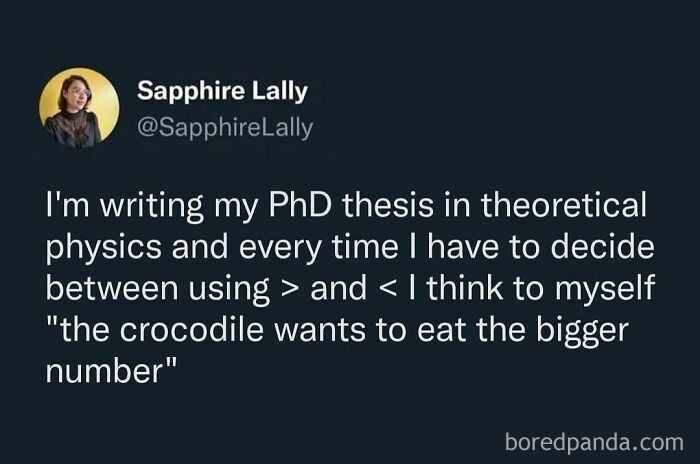700x464 pixels.
Task: Open the Sapphire Lally display name
Action: tap(222, 91)
